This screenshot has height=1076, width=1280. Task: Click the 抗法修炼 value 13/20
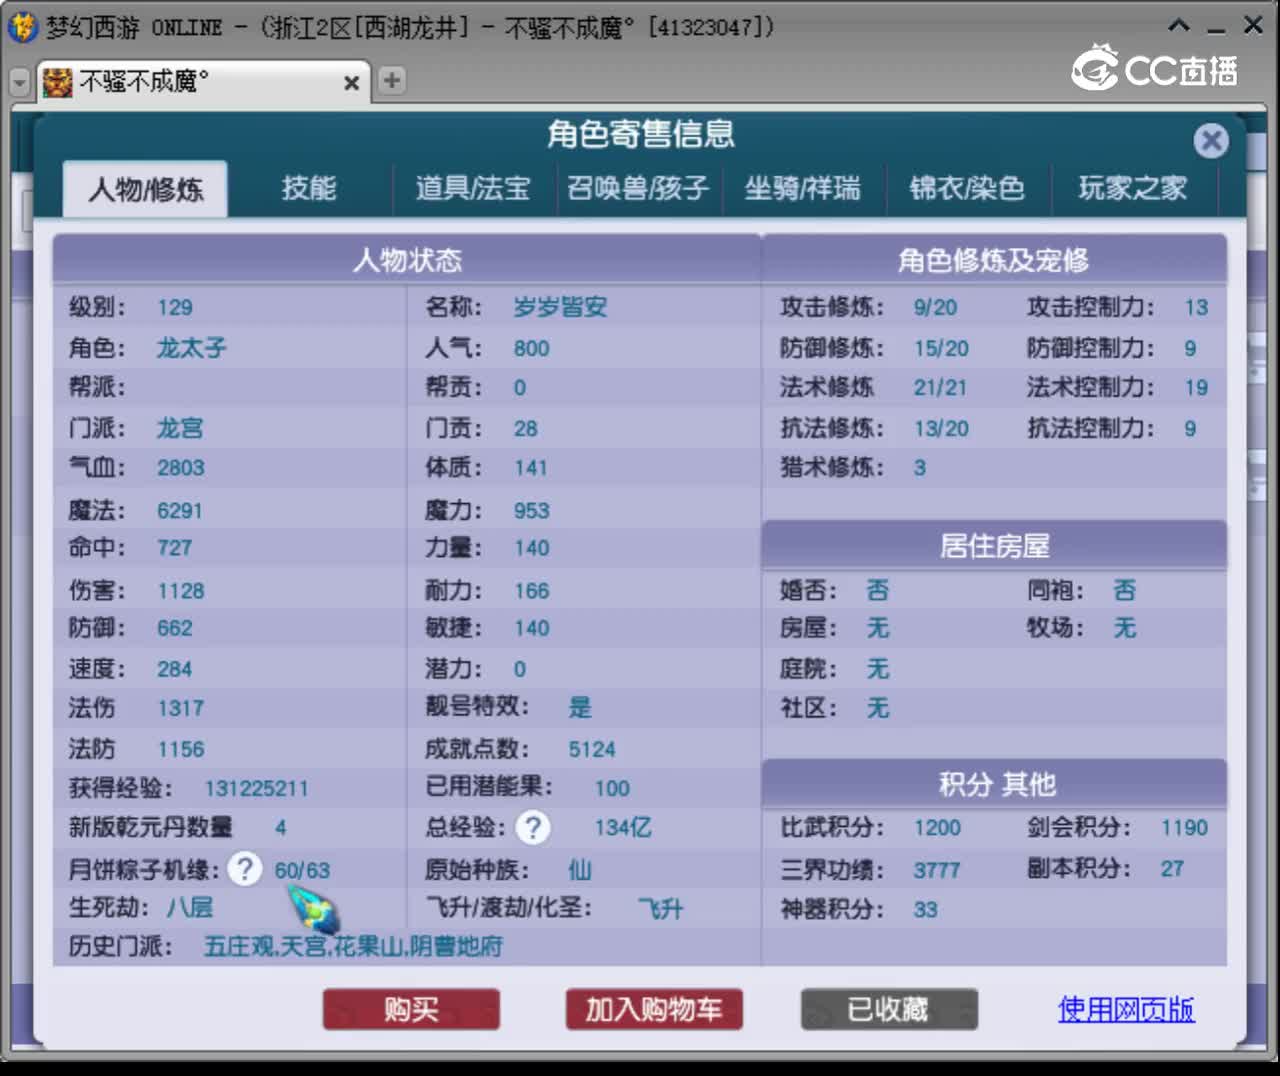[x=941, y=429]
